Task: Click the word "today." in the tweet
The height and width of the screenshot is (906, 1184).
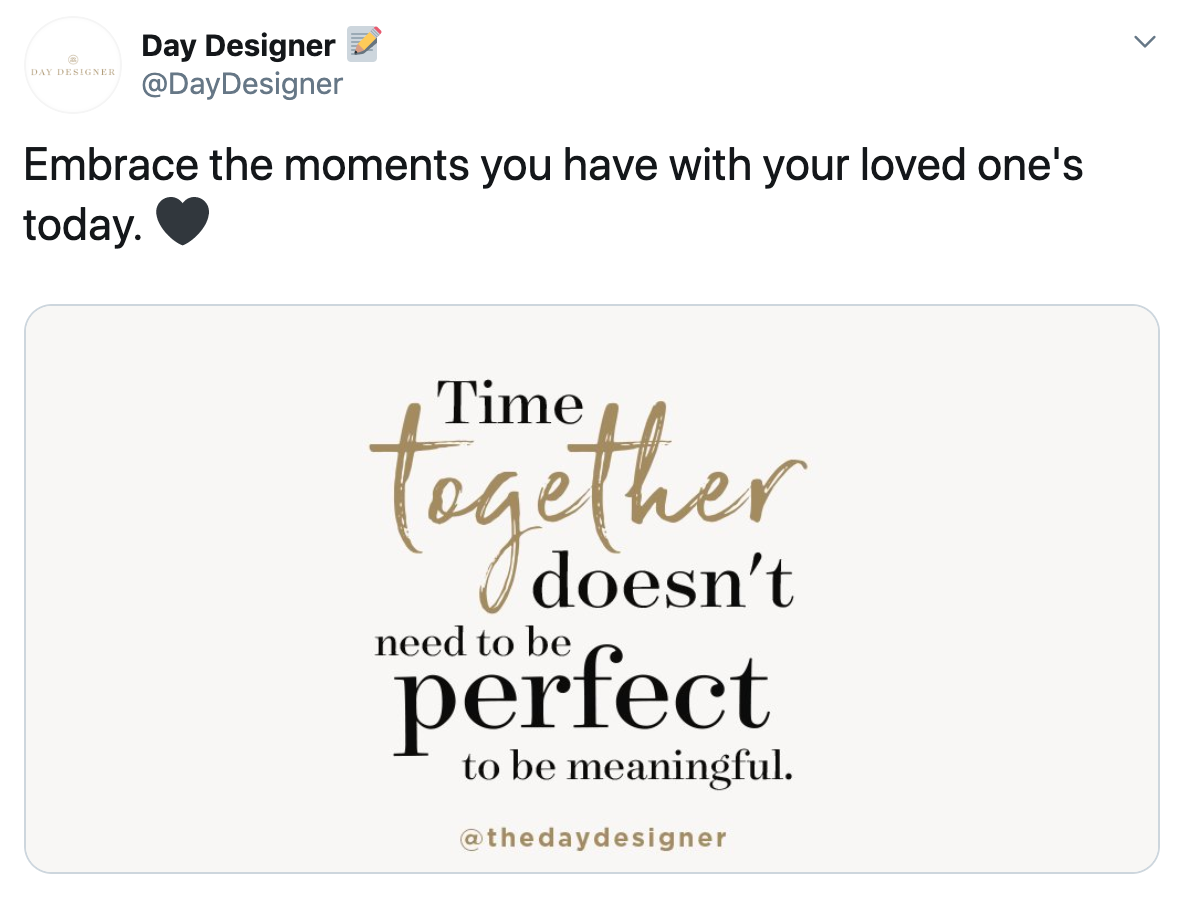Action: (x=83, y=223)
